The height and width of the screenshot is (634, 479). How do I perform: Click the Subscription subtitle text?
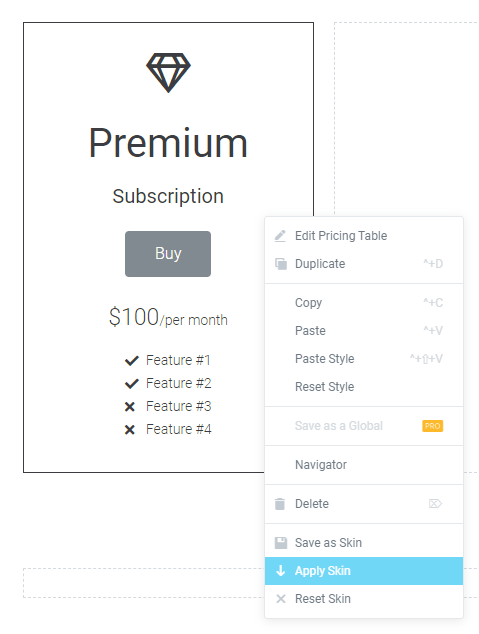pyautogui.click(x=168, y=197)
